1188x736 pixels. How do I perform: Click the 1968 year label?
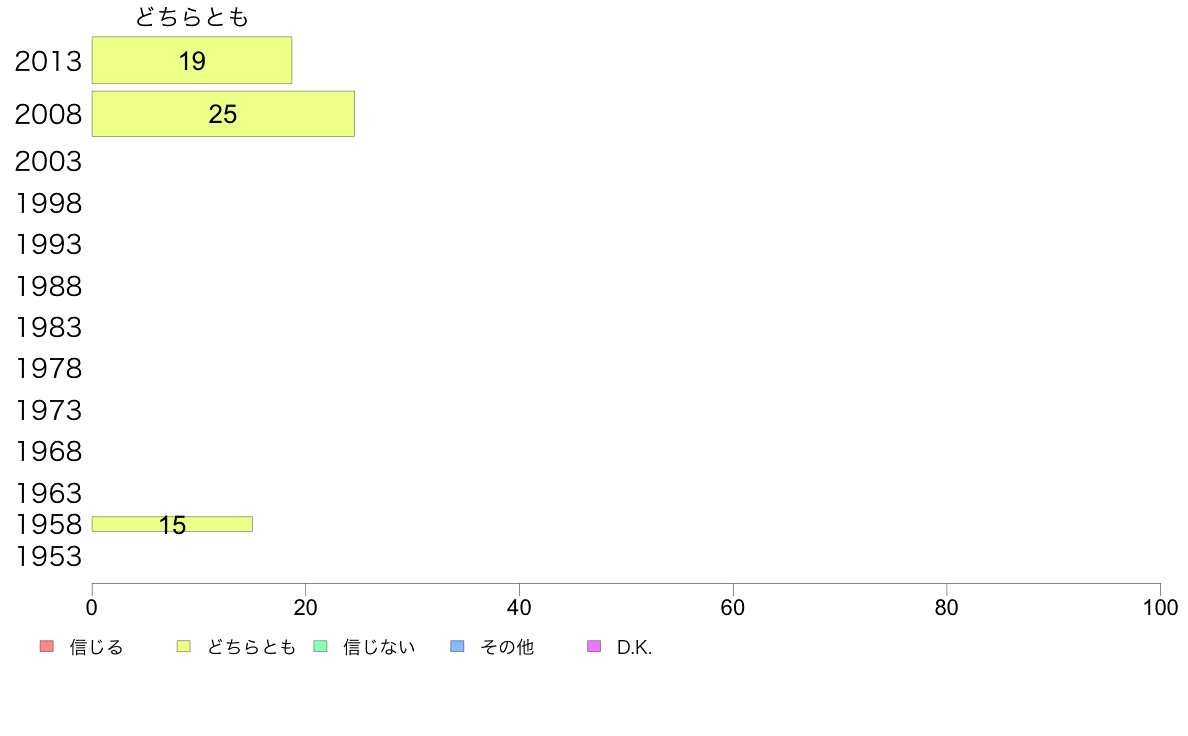48,452
